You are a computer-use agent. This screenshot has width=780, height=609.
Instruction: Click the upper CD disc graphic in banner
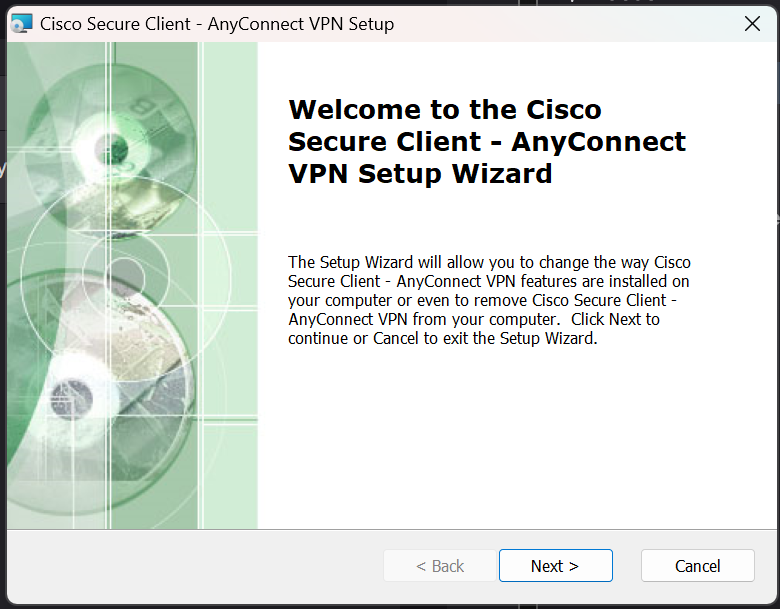[111, 149]
